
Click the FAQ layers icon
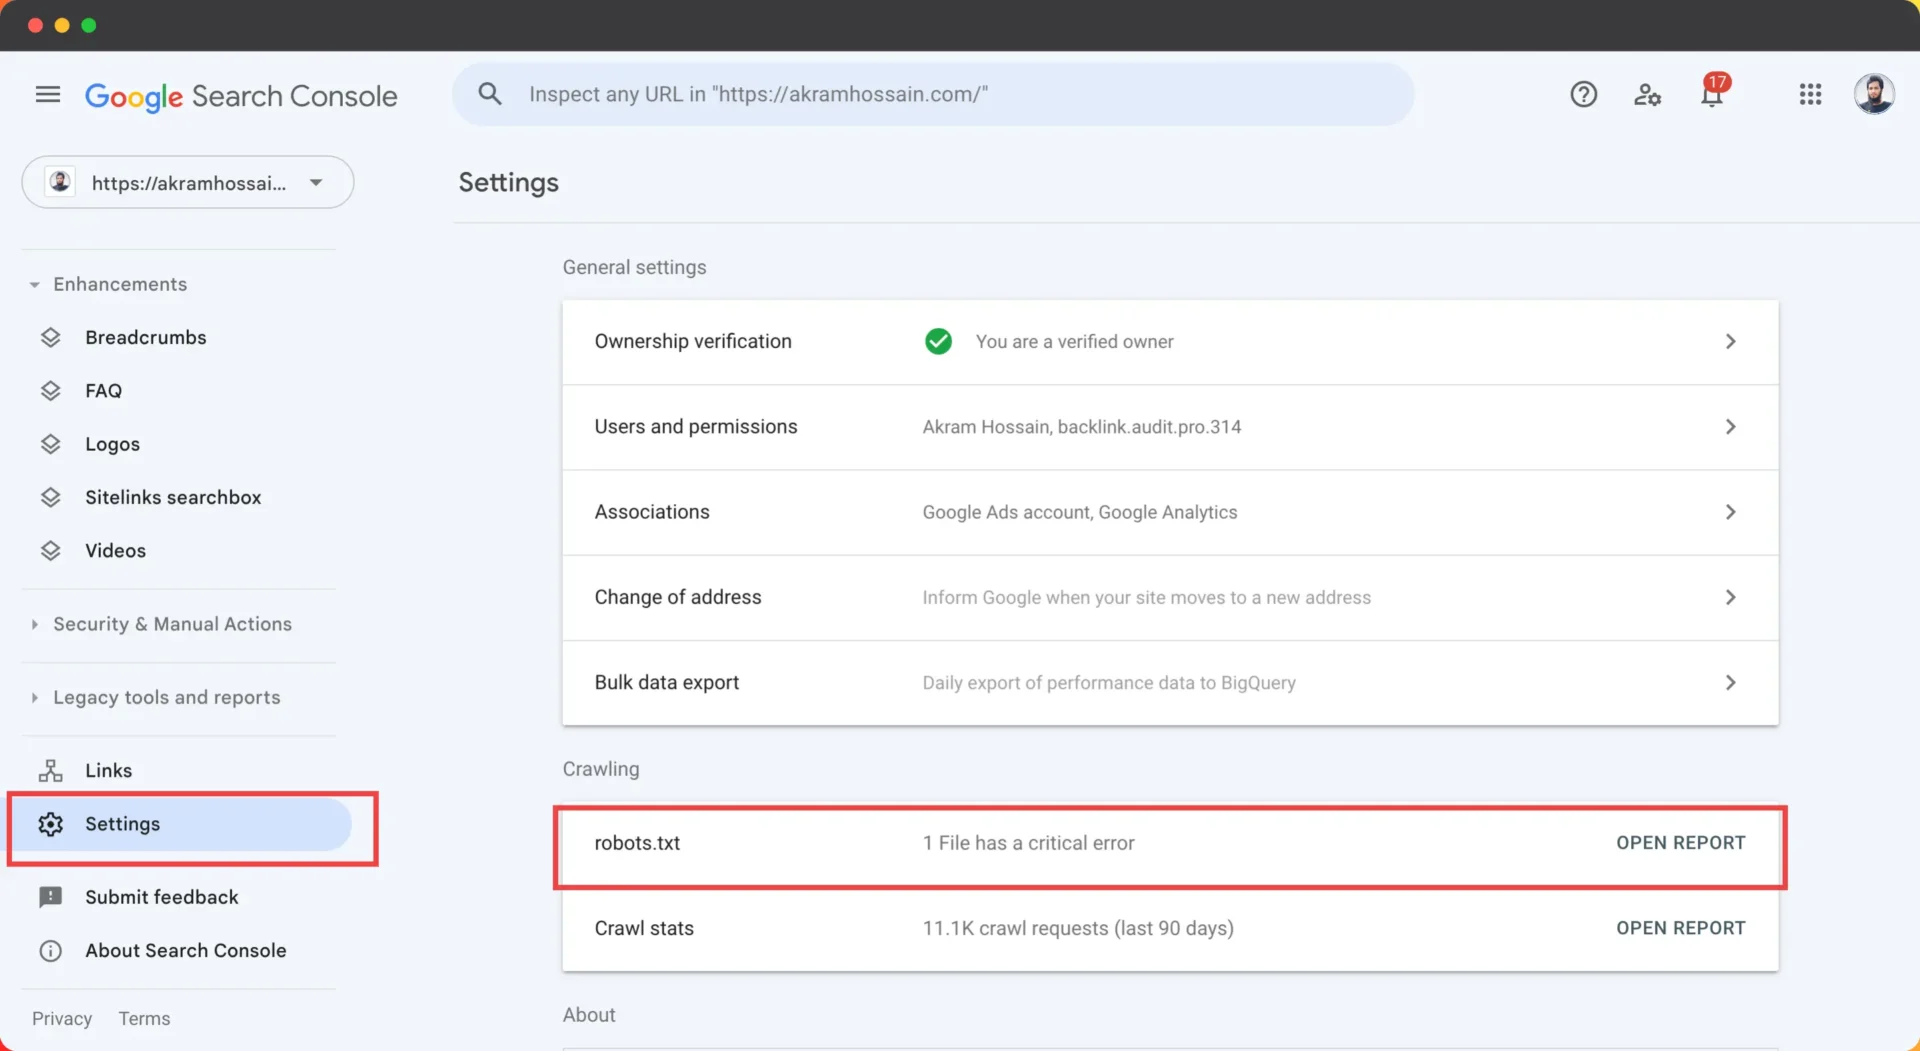click(51, 390)
